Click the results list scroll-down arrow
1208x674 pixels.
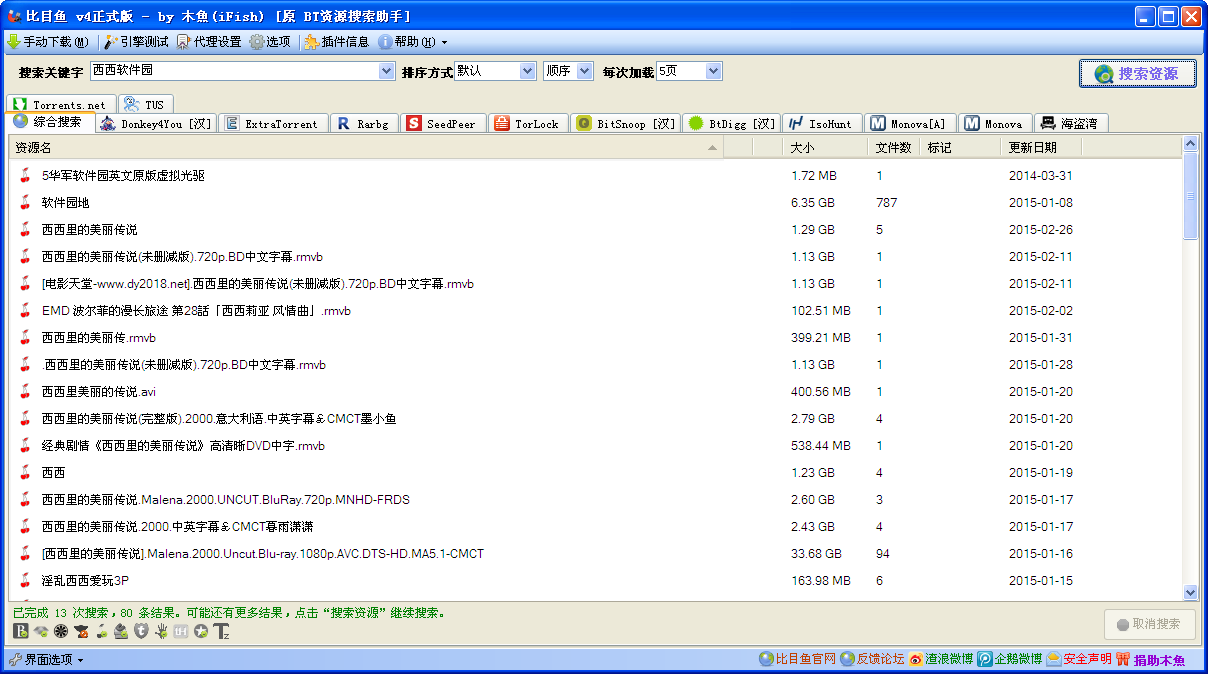tap(1190, 592)
